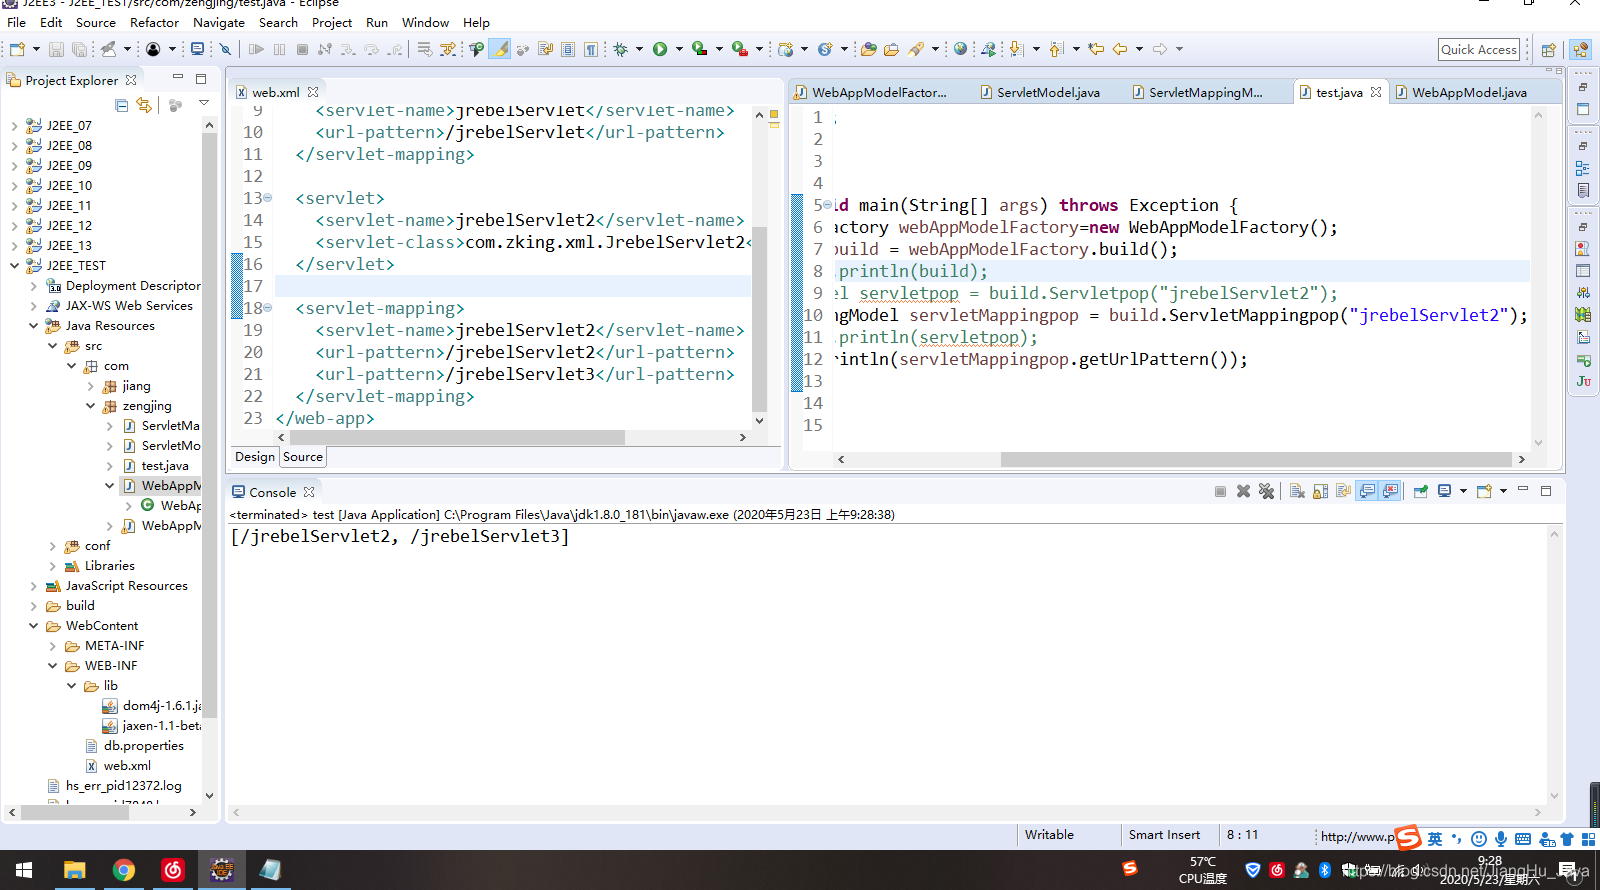Click the Open Web Browser globe icon
Screen dimensions: 1600x890
[x=960, y=48]
